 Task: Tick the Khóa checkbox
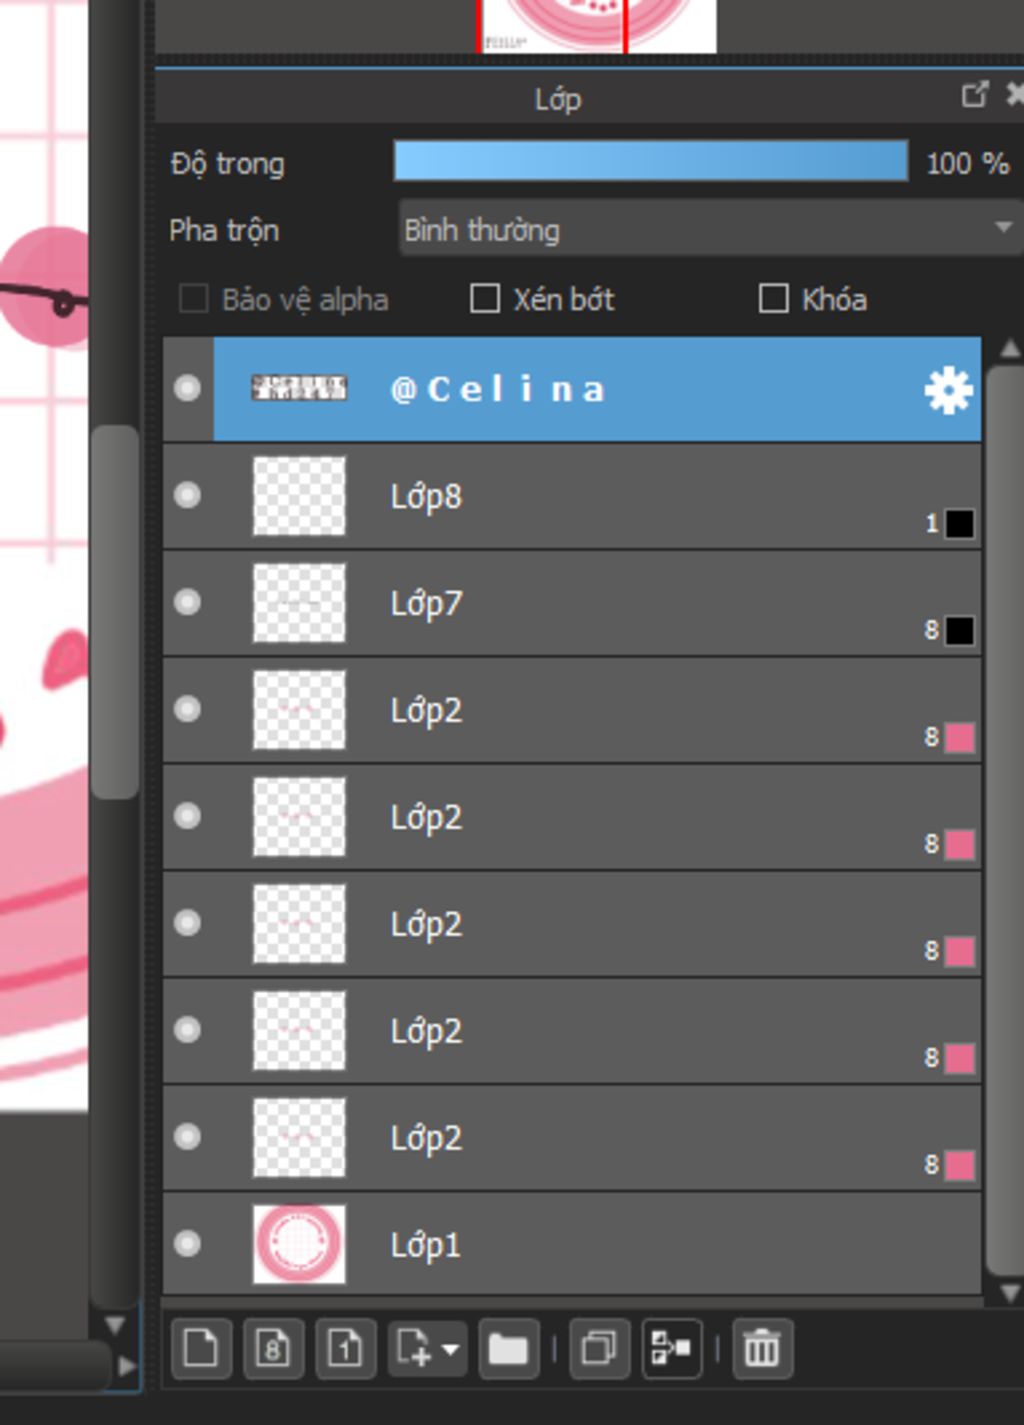773,299
